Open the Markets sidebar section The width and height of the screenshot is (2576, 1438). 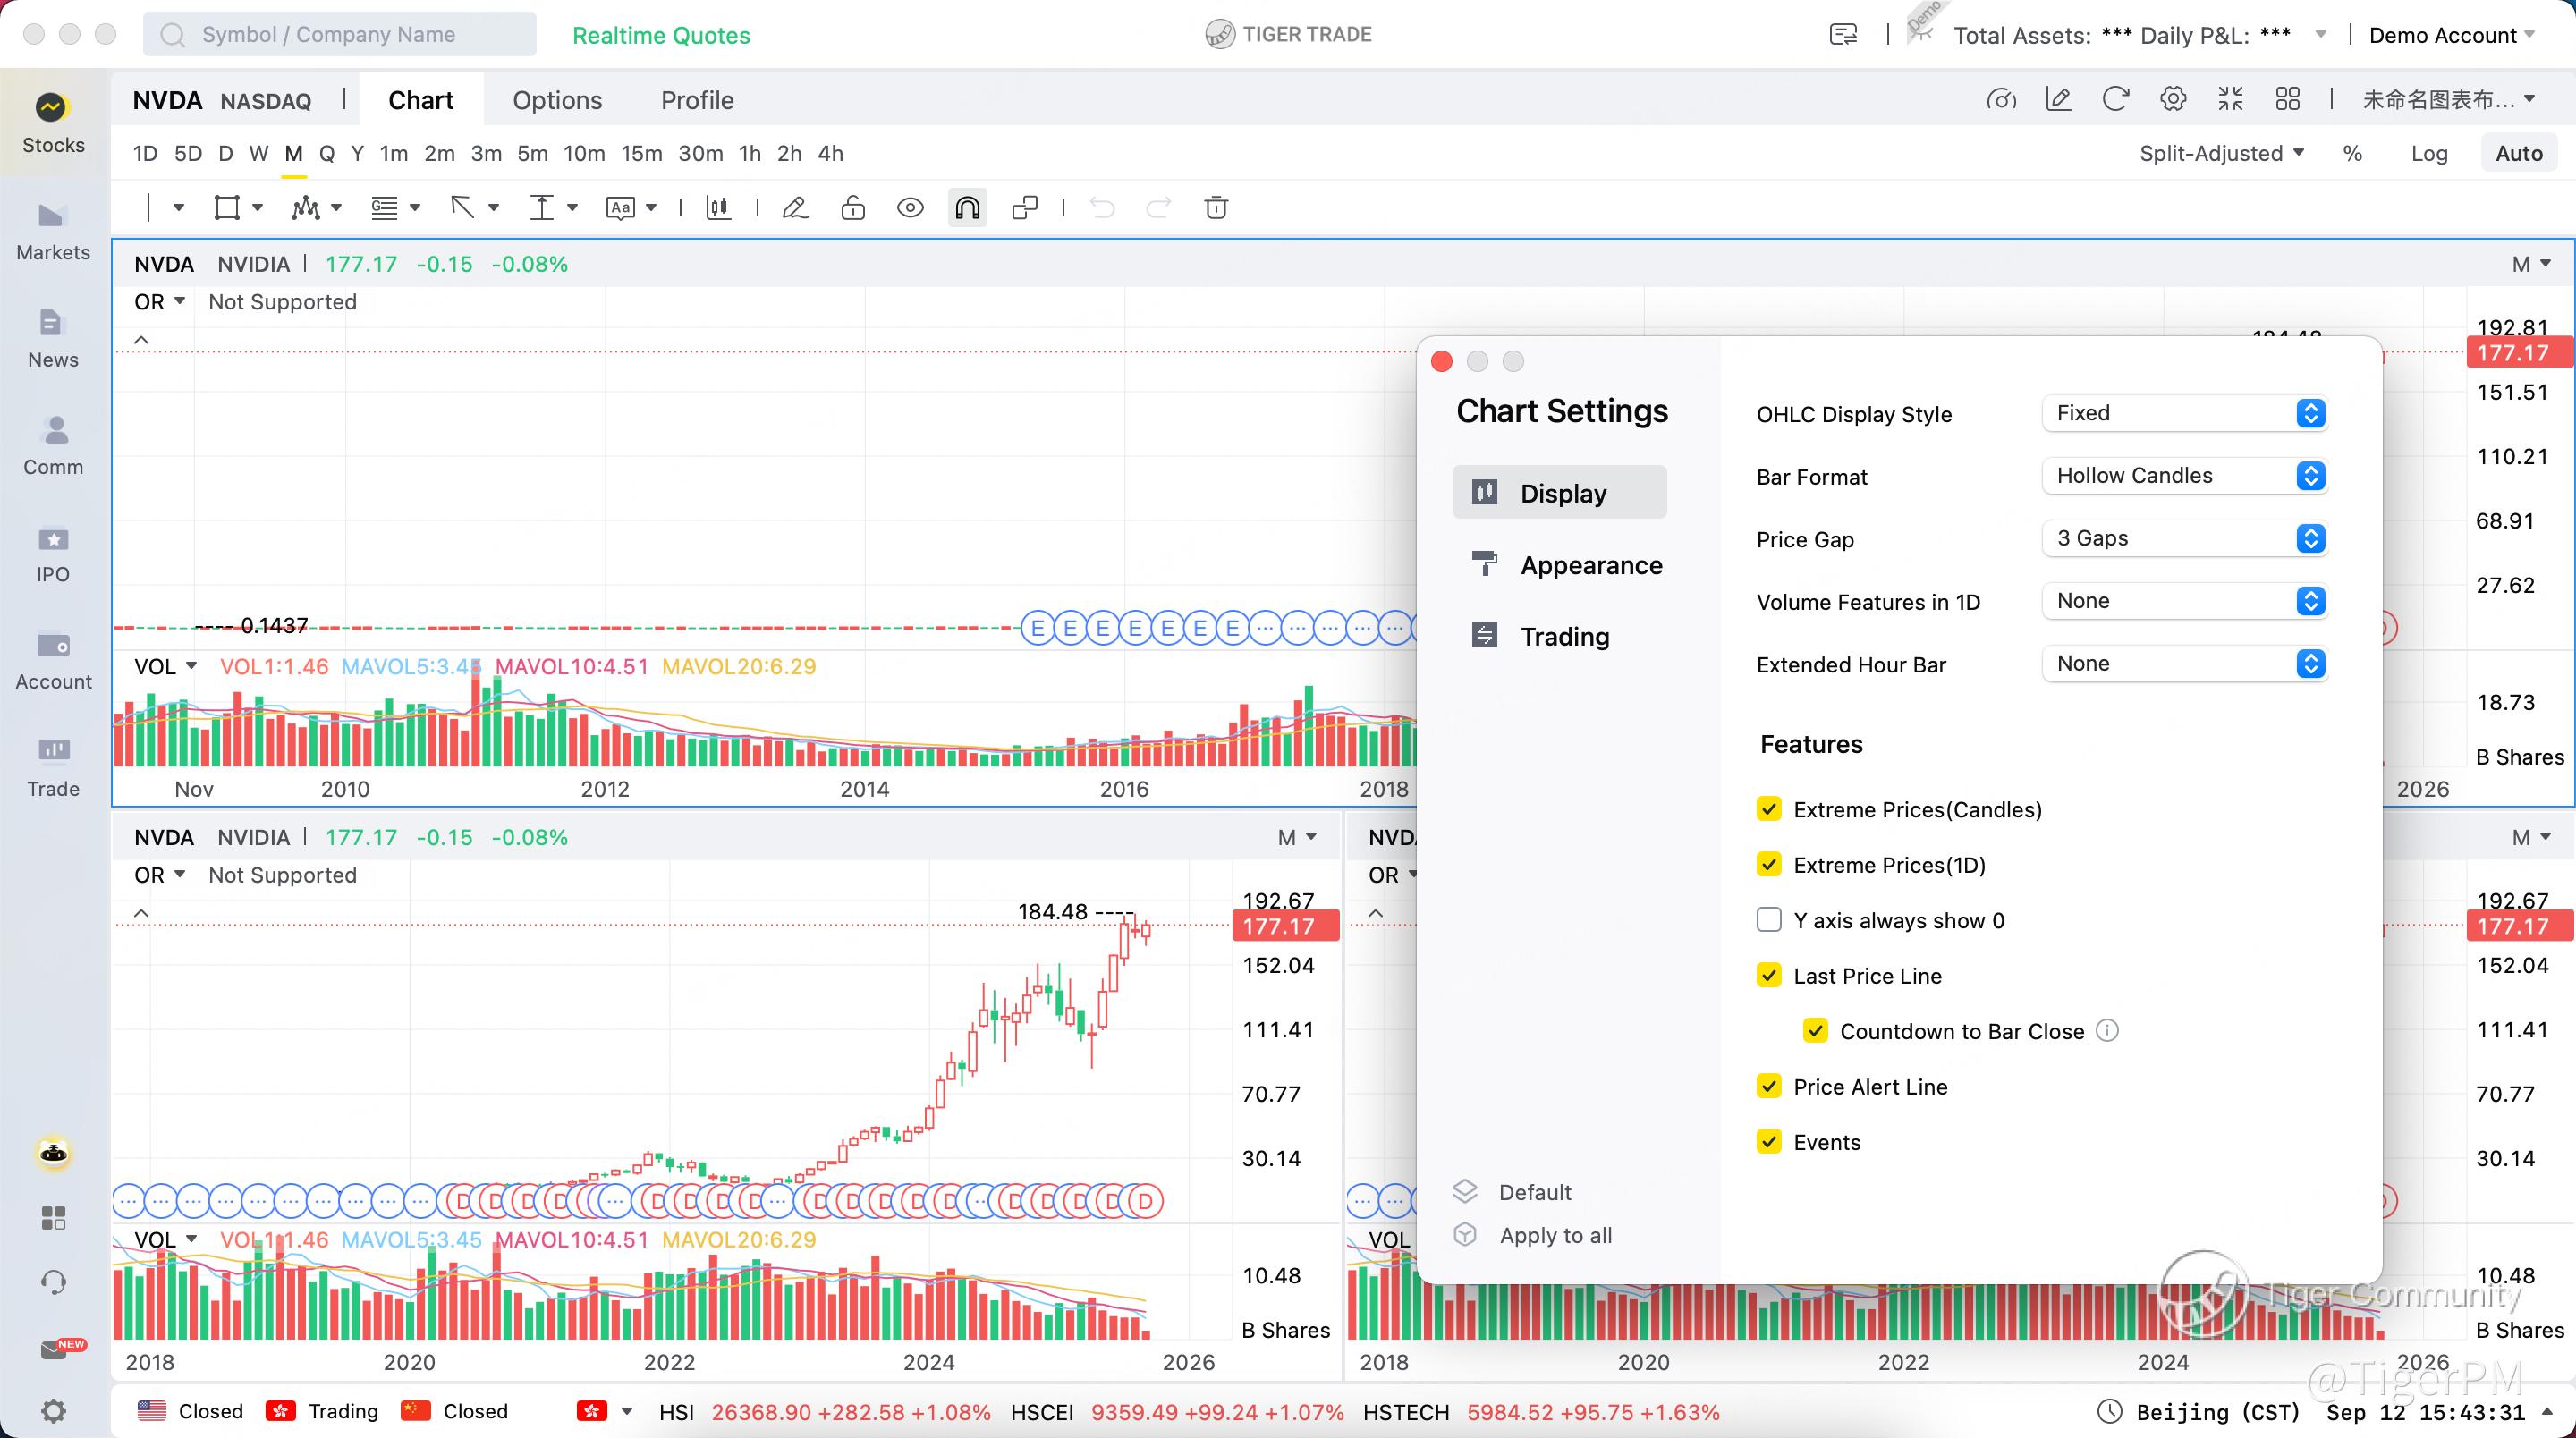click(53, 232)
